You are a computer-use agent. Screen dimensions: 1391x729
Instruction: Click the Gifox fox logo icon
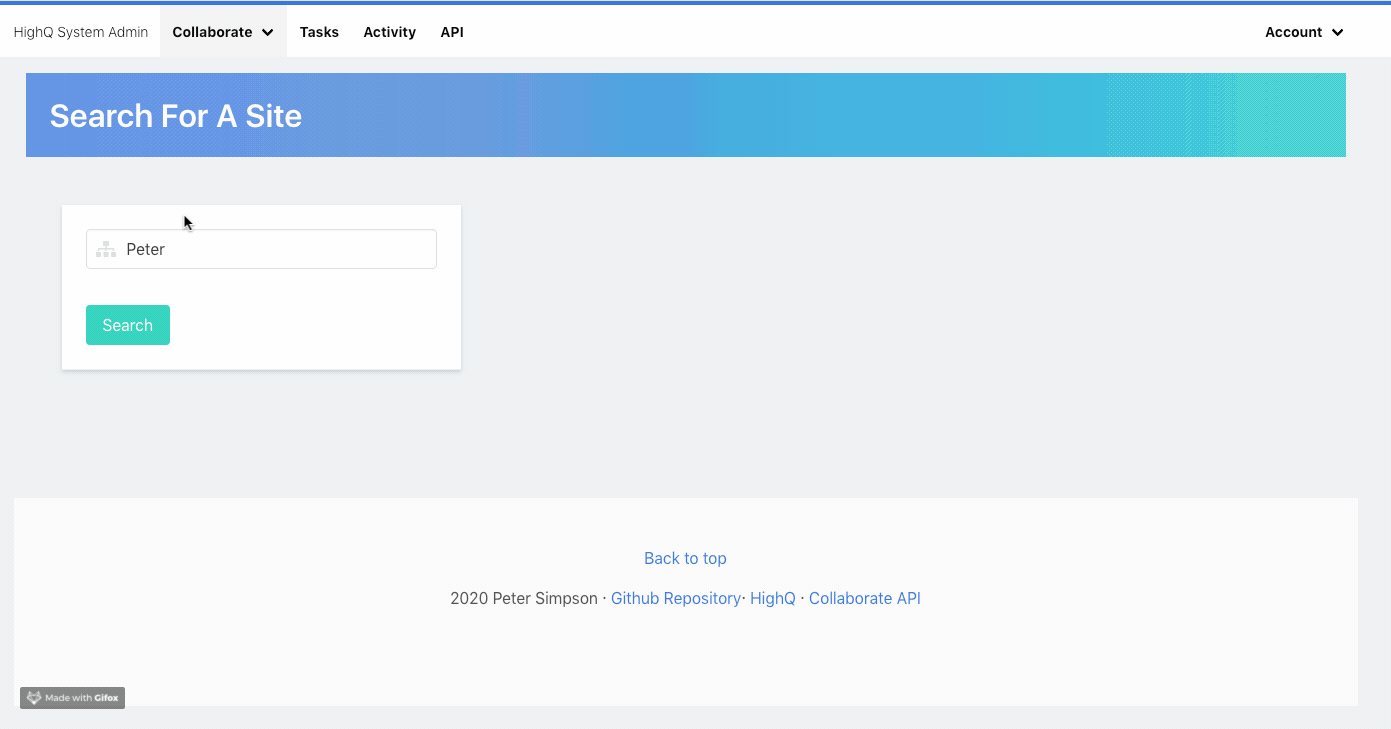pos(34,698)
